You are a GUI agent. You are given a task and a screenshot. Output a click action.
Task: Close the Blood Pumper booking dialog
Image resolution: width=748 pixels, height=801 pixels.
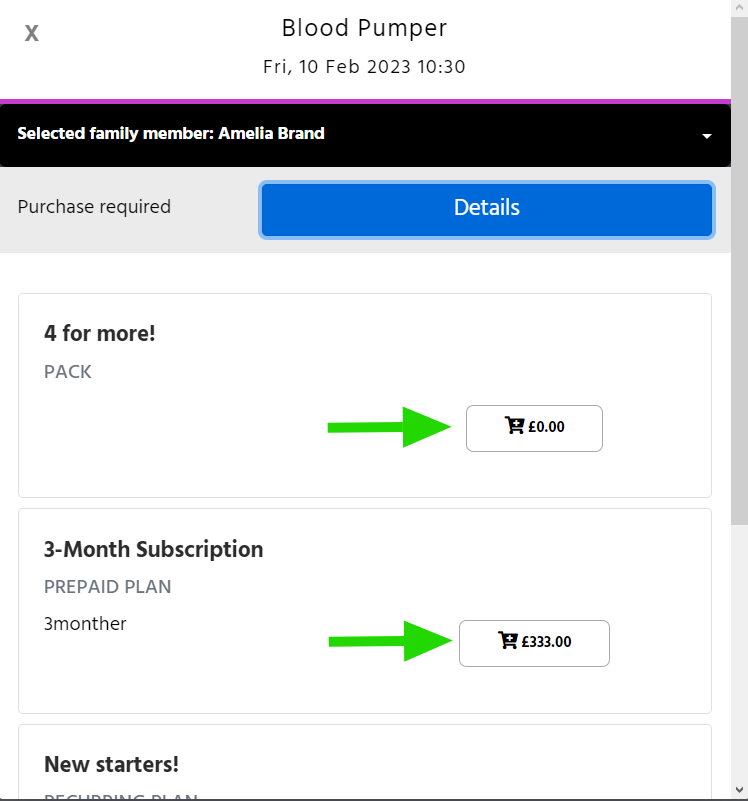[32, 33]
